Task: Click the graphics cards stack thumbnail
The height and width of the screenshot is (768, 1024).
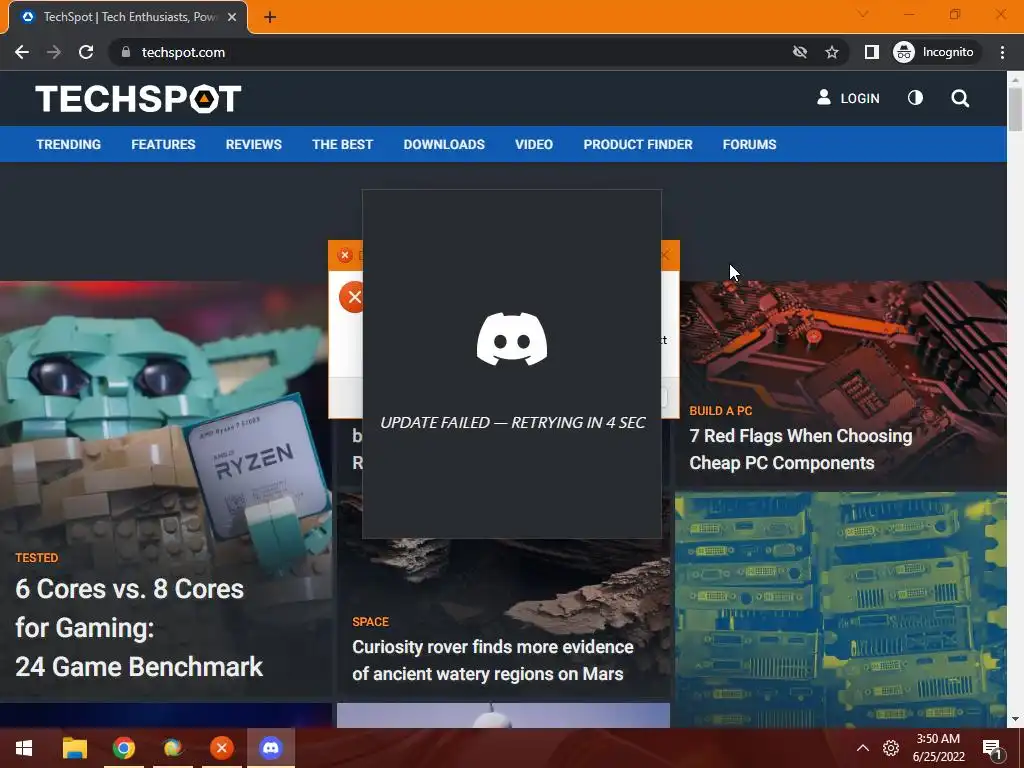Action: (x=840, y=610)
